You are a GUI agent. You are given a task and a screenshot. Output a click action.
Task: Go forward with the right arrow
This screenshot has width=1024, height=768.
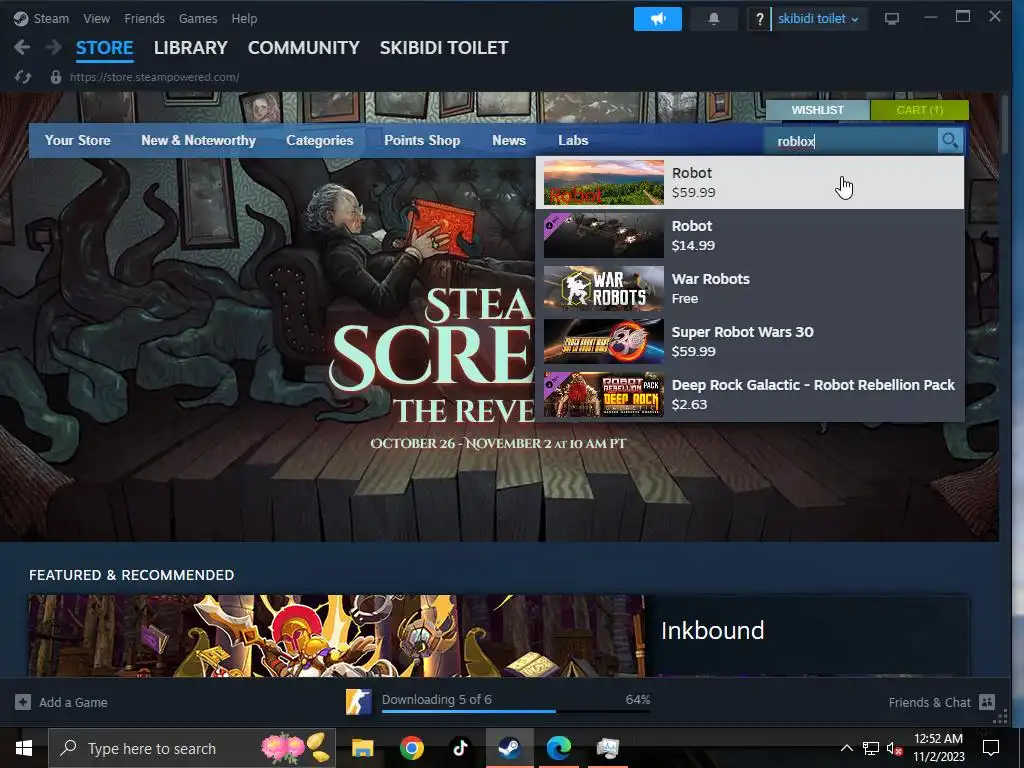tap(54, 47)
